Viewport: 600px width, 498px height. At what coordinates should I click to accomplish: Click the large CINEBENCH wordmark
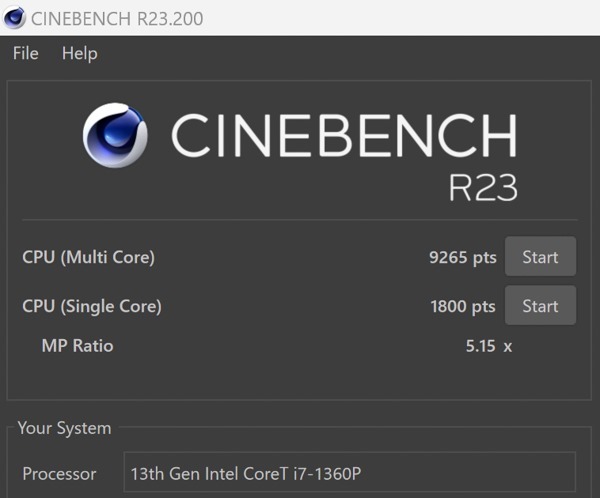(344, 135)
